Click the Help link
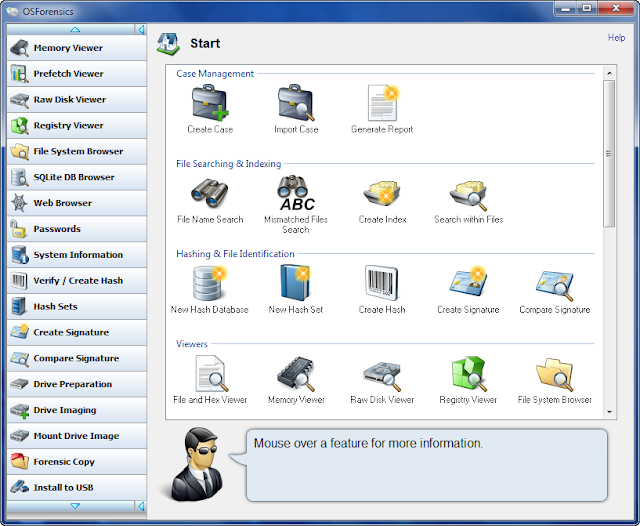Screen dimensions: 640x526 click(616, 38)
